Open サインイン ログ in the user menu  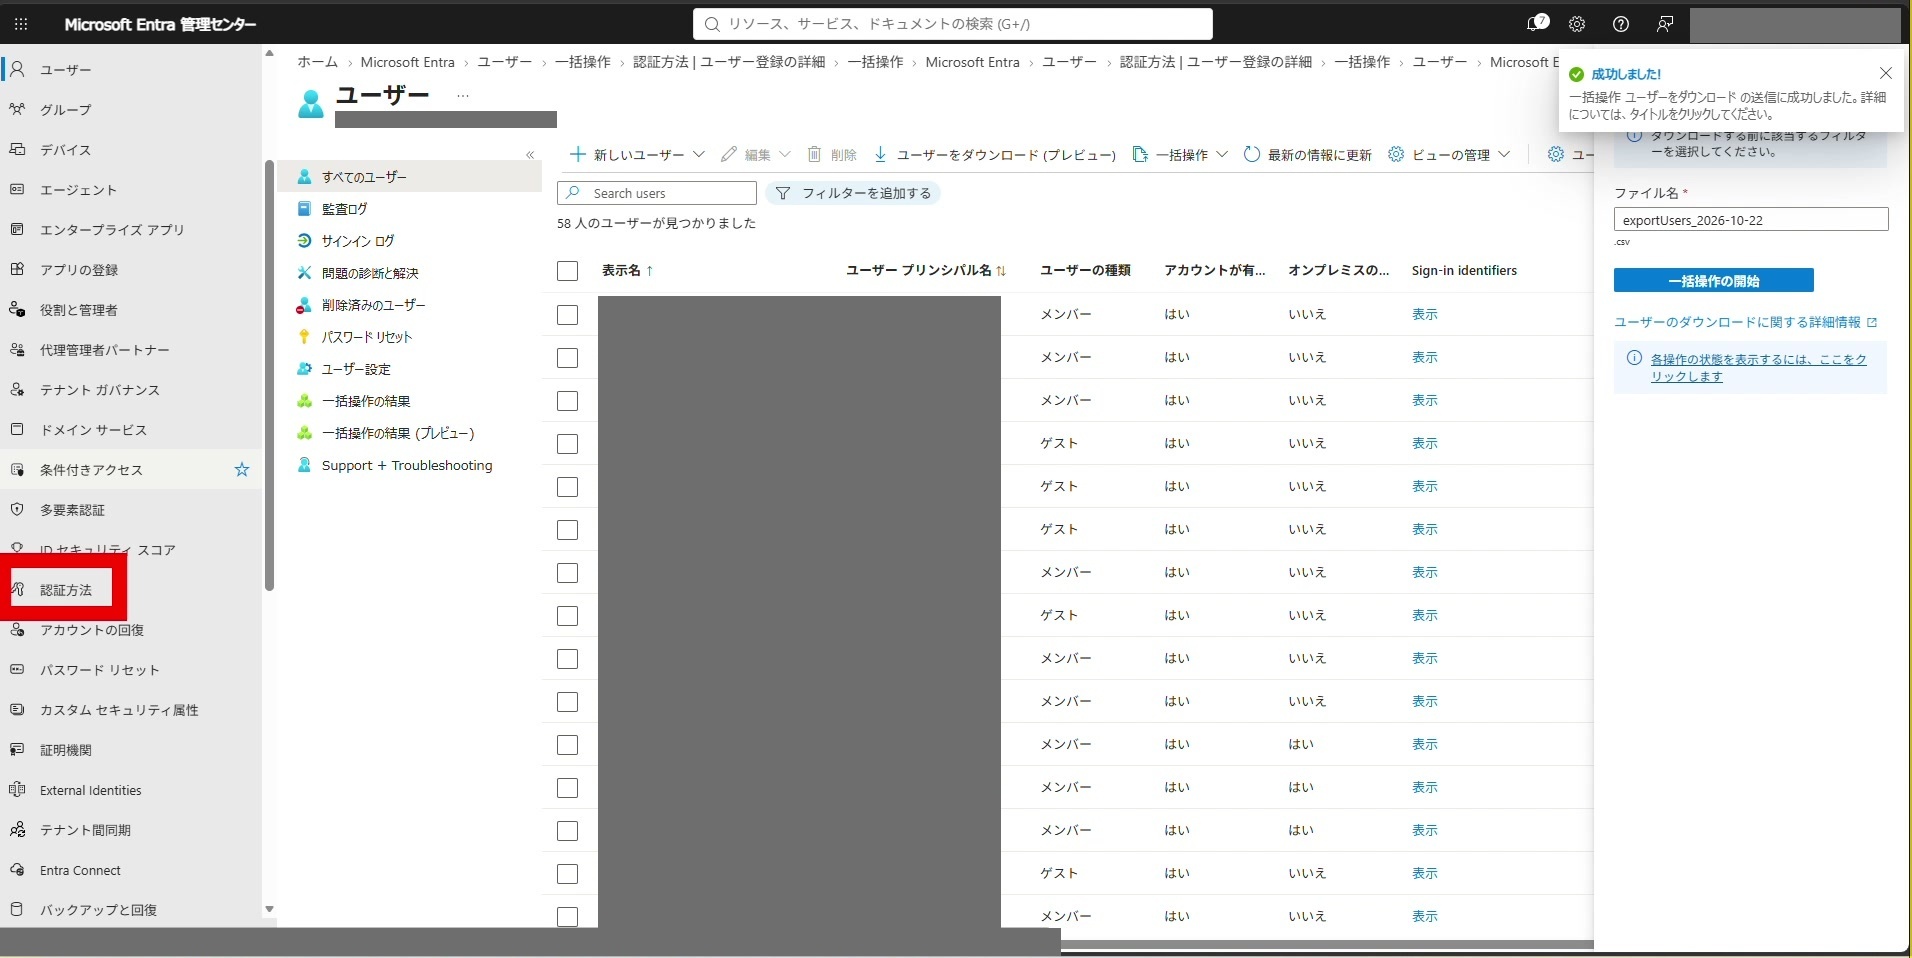pyautogui.click(x=358, y=241)
